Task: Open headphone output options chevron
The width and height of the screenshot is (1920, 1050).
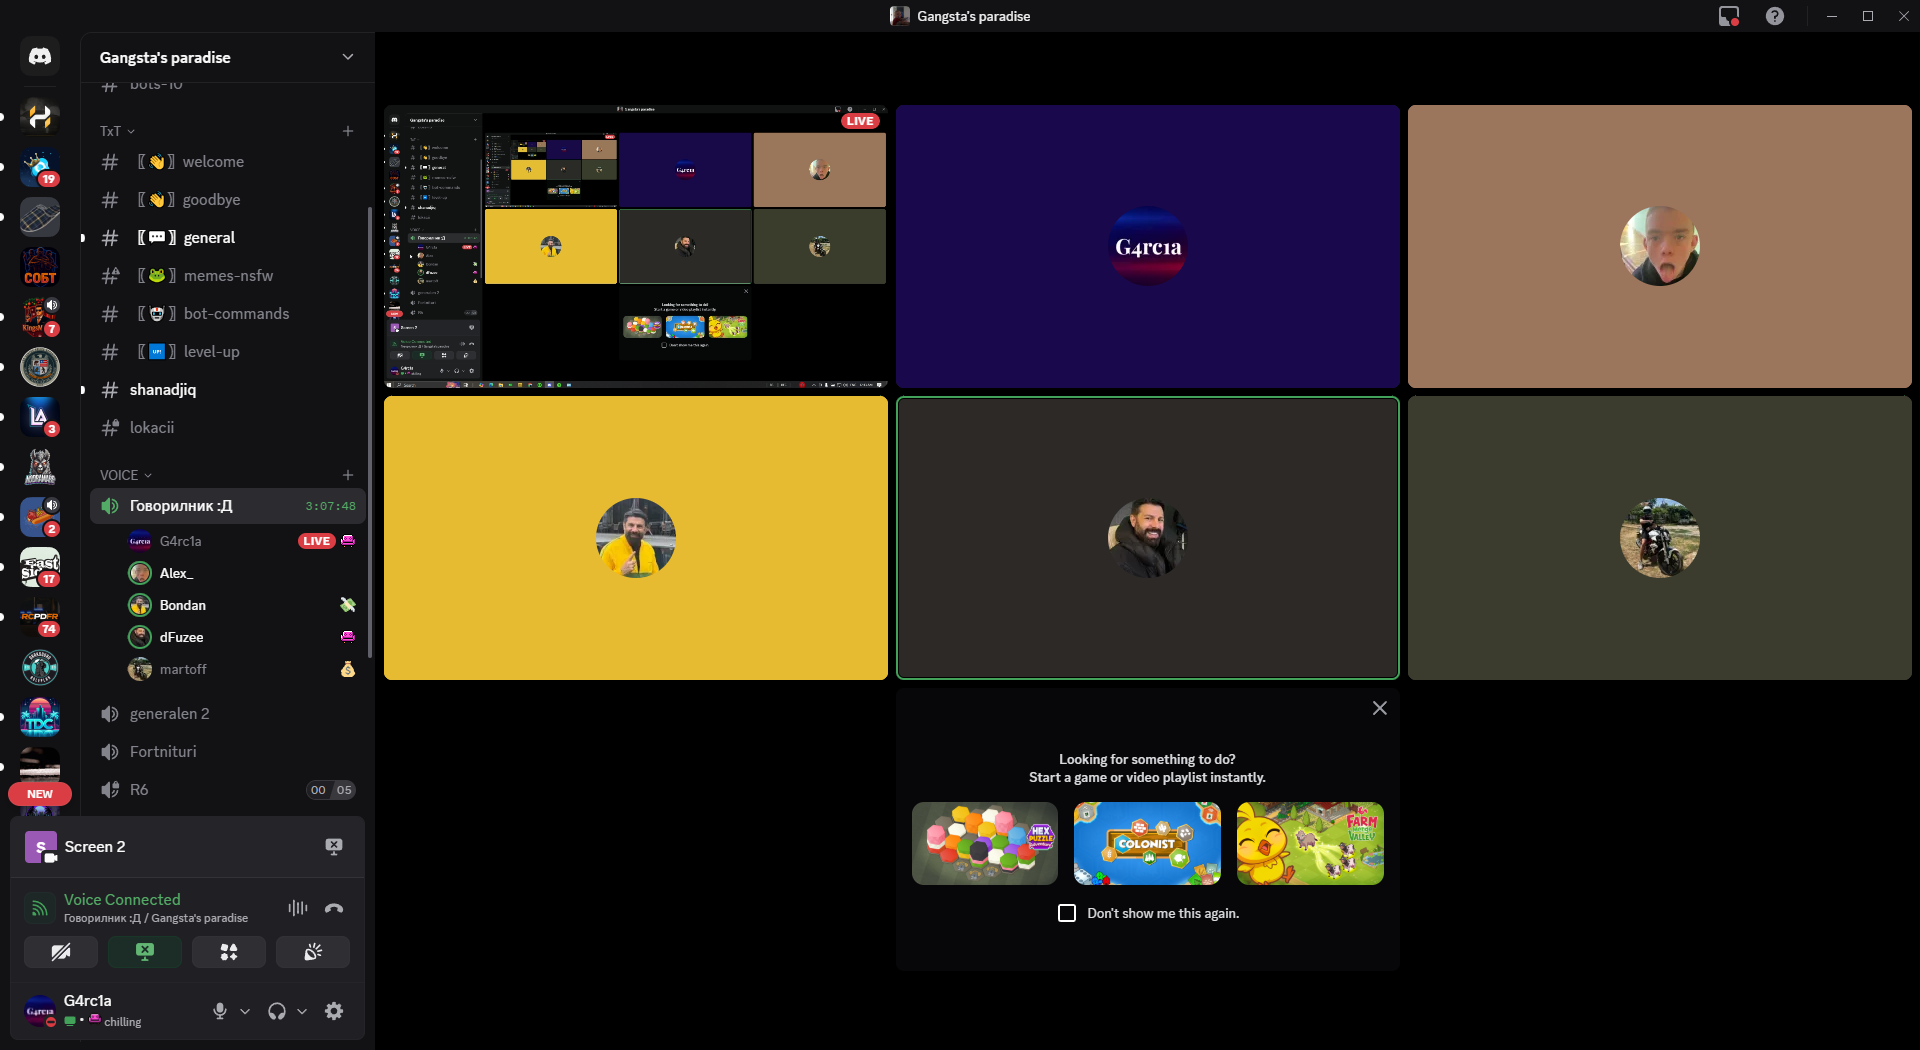Action: tap(302, 1011)
